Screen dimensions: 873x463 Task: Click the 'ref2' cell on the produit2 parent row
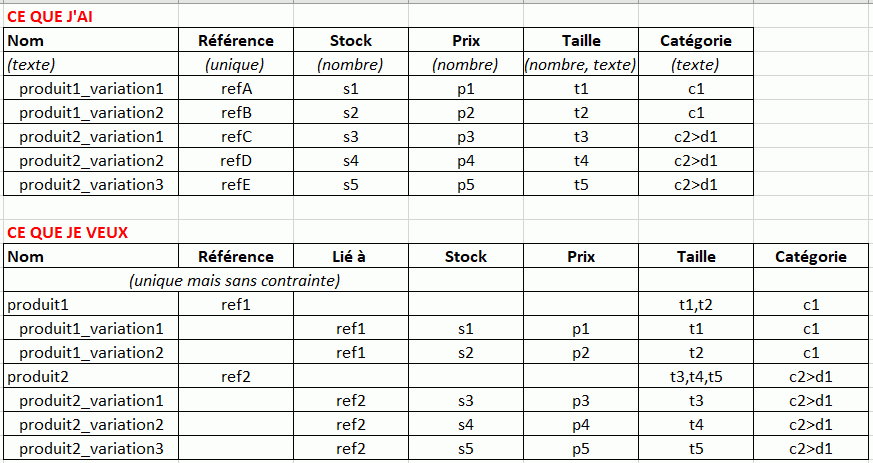pos(236,377)
